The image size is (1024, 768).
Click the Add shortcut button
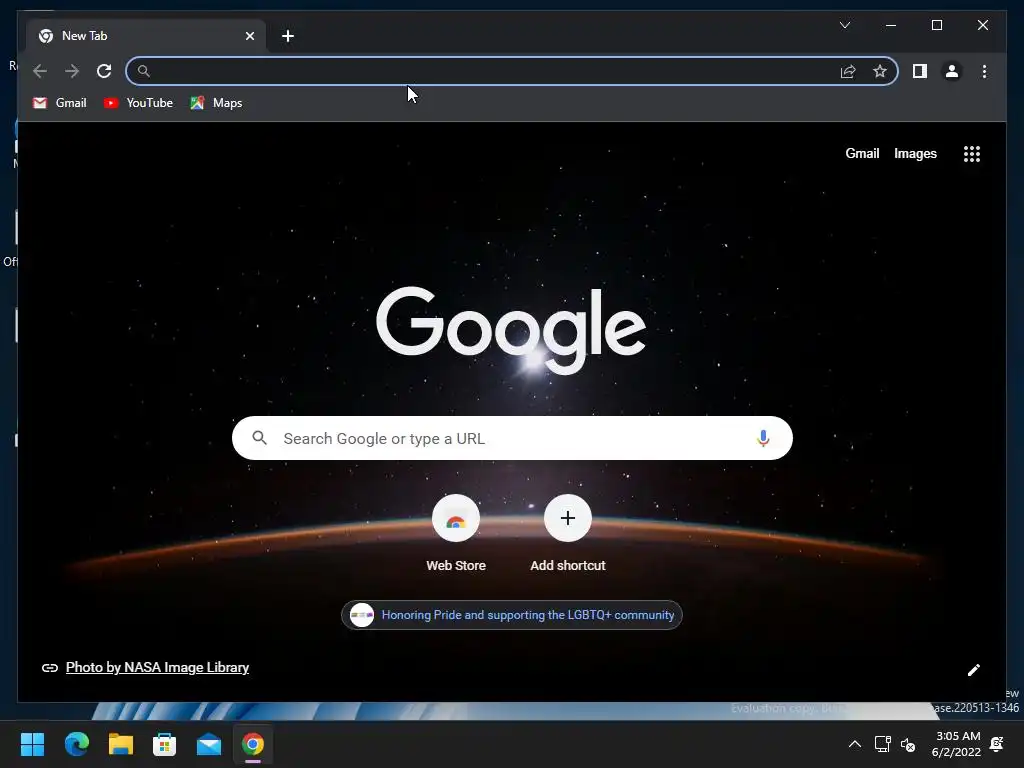coord(568,533)
